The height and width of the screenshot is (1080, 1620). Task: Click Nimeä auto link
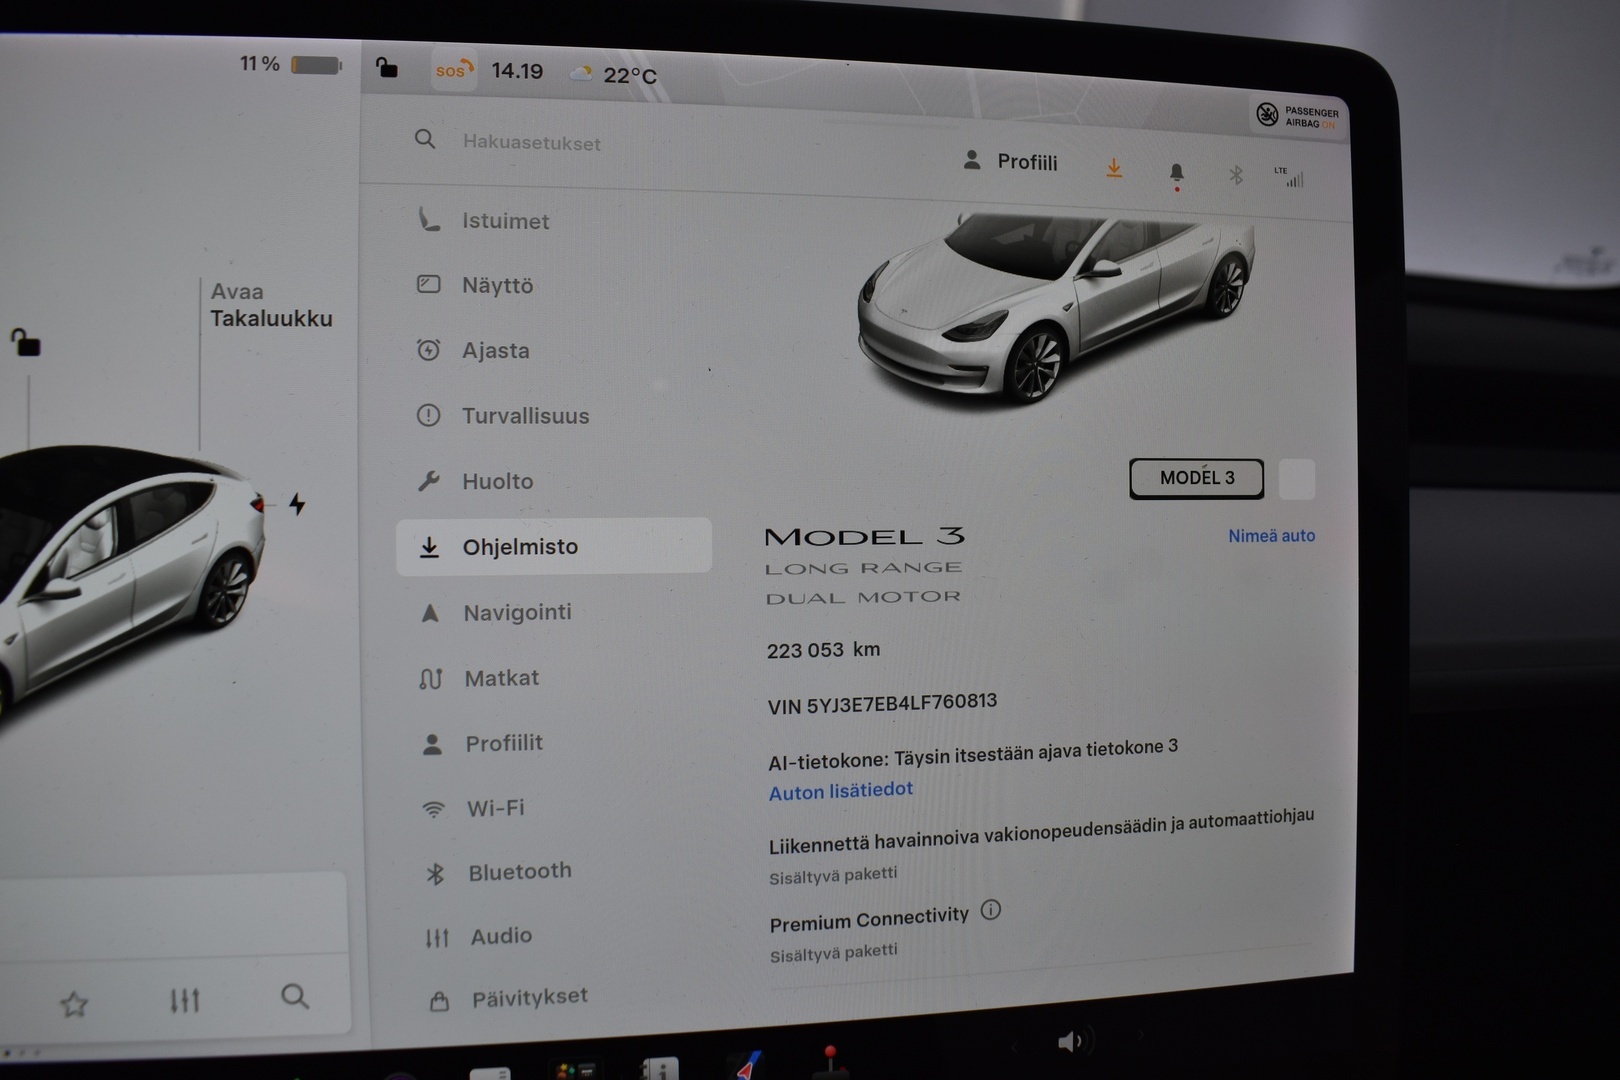[x=1271, y=536]
